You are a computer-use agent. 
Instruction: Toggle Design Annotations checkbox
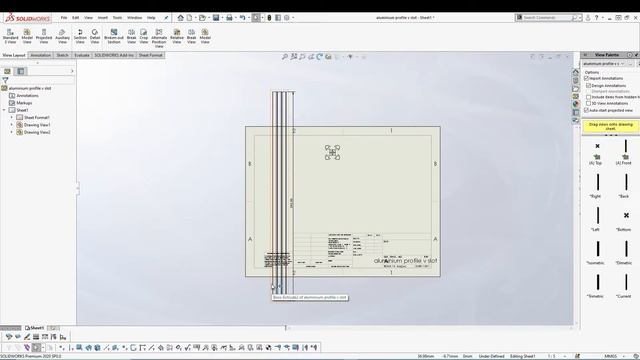coord(589,85)
